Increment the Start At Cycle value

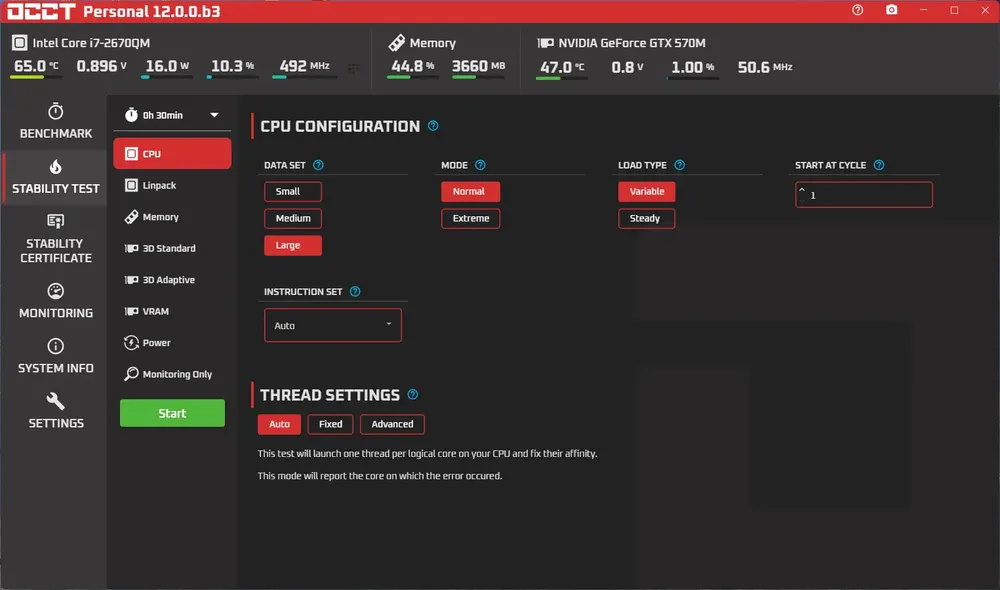pos(802,190)
